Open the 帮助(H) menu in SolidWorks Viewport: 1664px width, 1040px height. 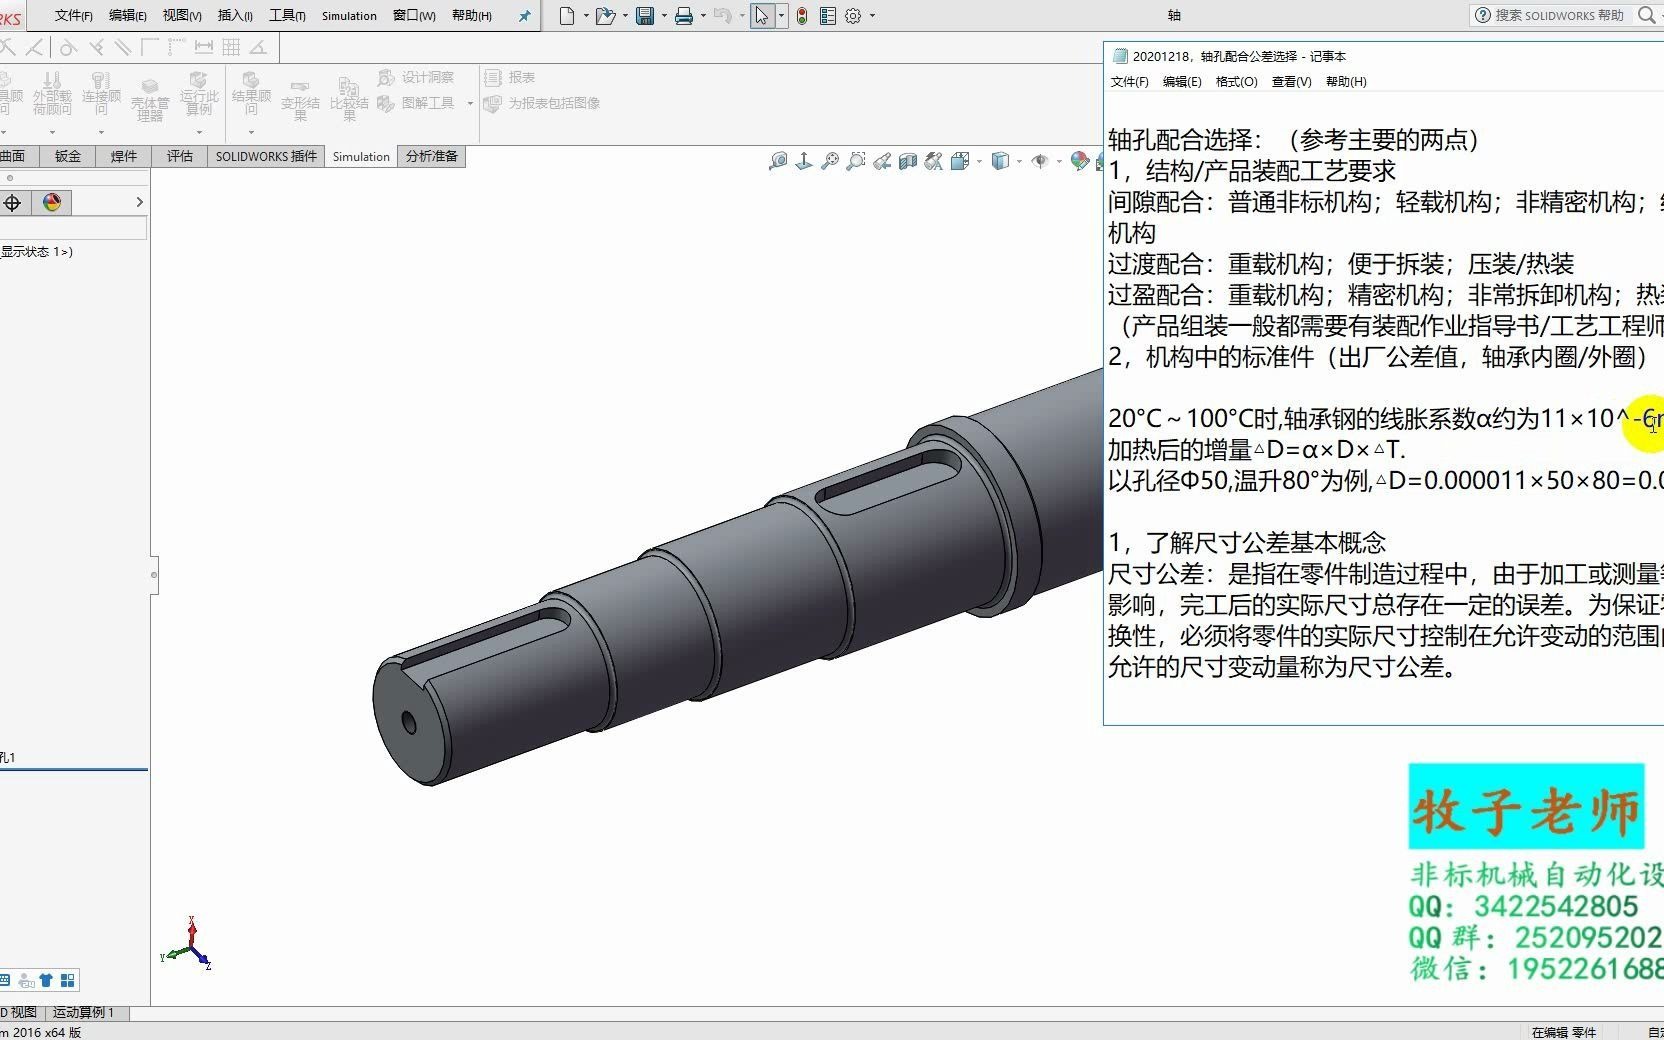point(472,16)
